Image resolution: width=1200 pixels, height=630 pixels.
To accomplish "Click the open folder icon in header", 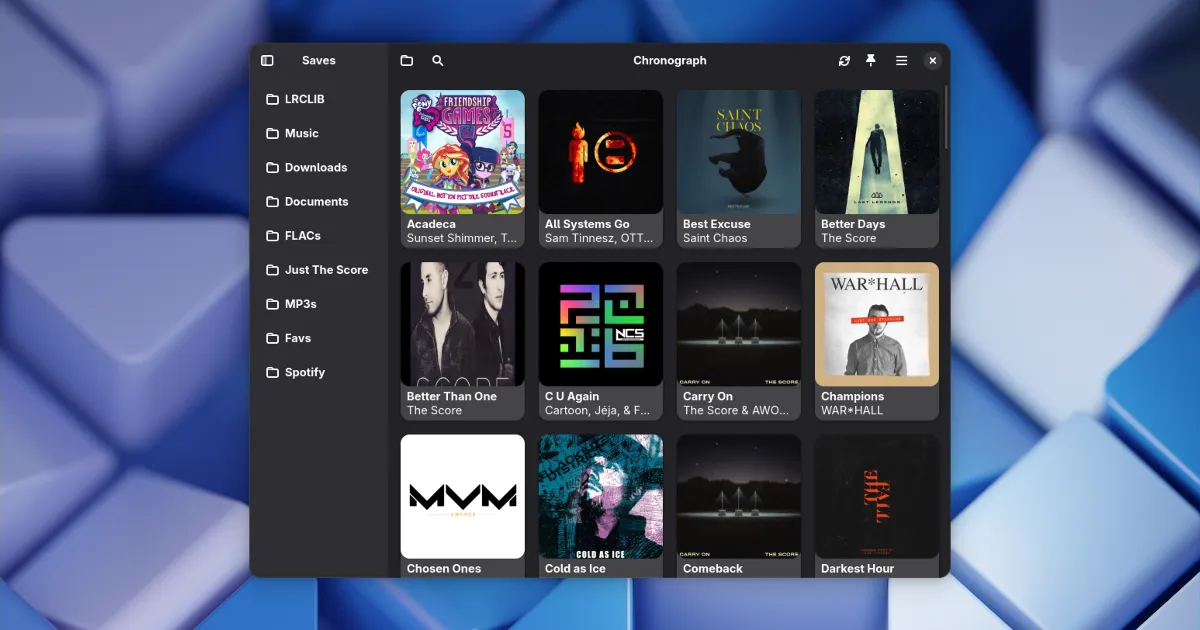I will [407, 61].
